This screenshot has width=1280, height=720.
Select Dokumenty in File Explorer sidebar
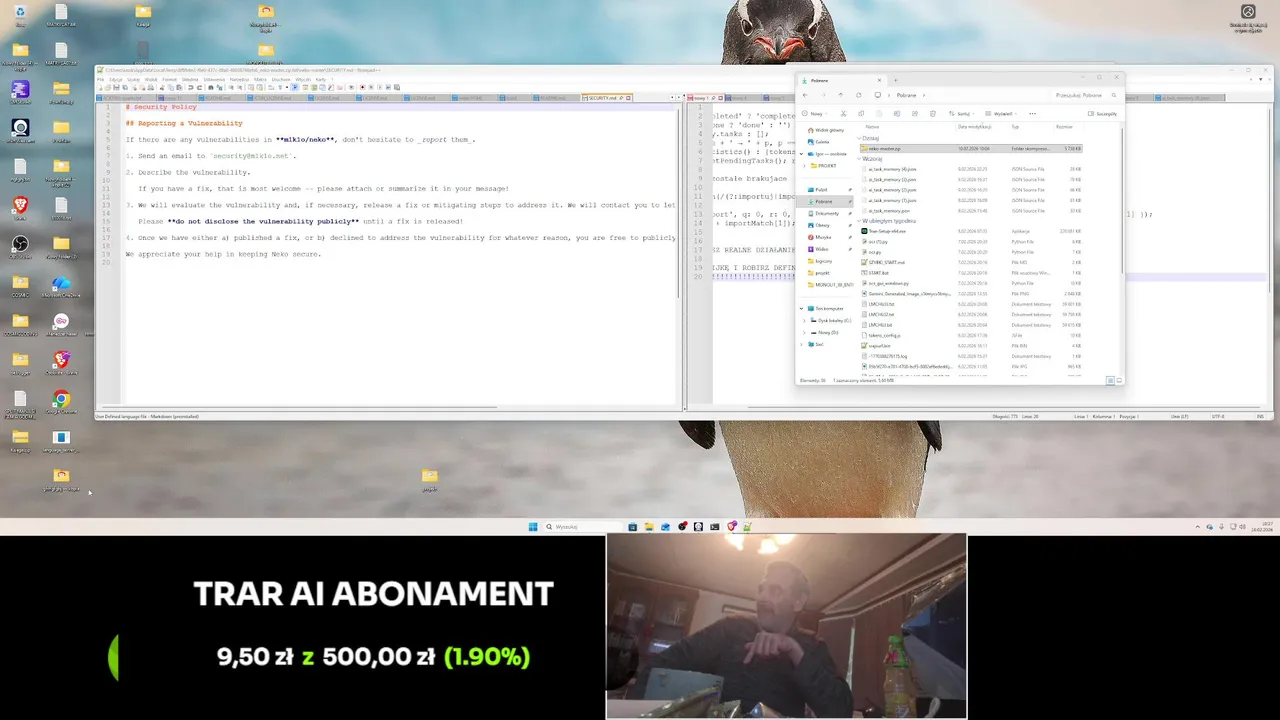[x=827, y=213]
